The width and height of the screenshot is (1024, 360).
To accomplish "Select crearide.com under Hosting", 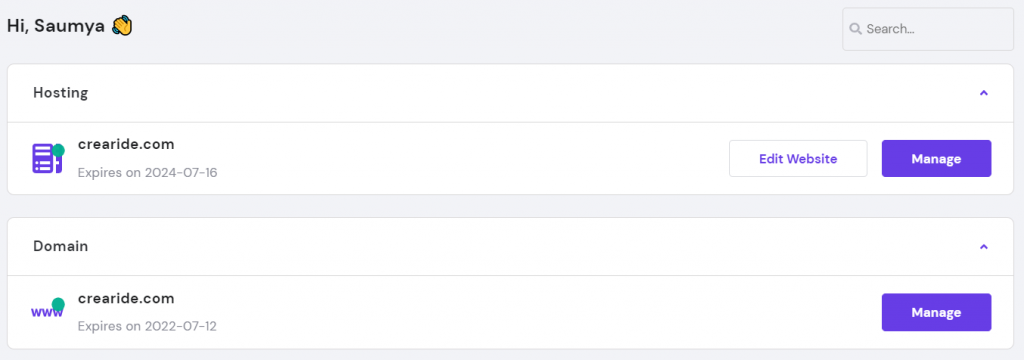I will coord(126,144).
